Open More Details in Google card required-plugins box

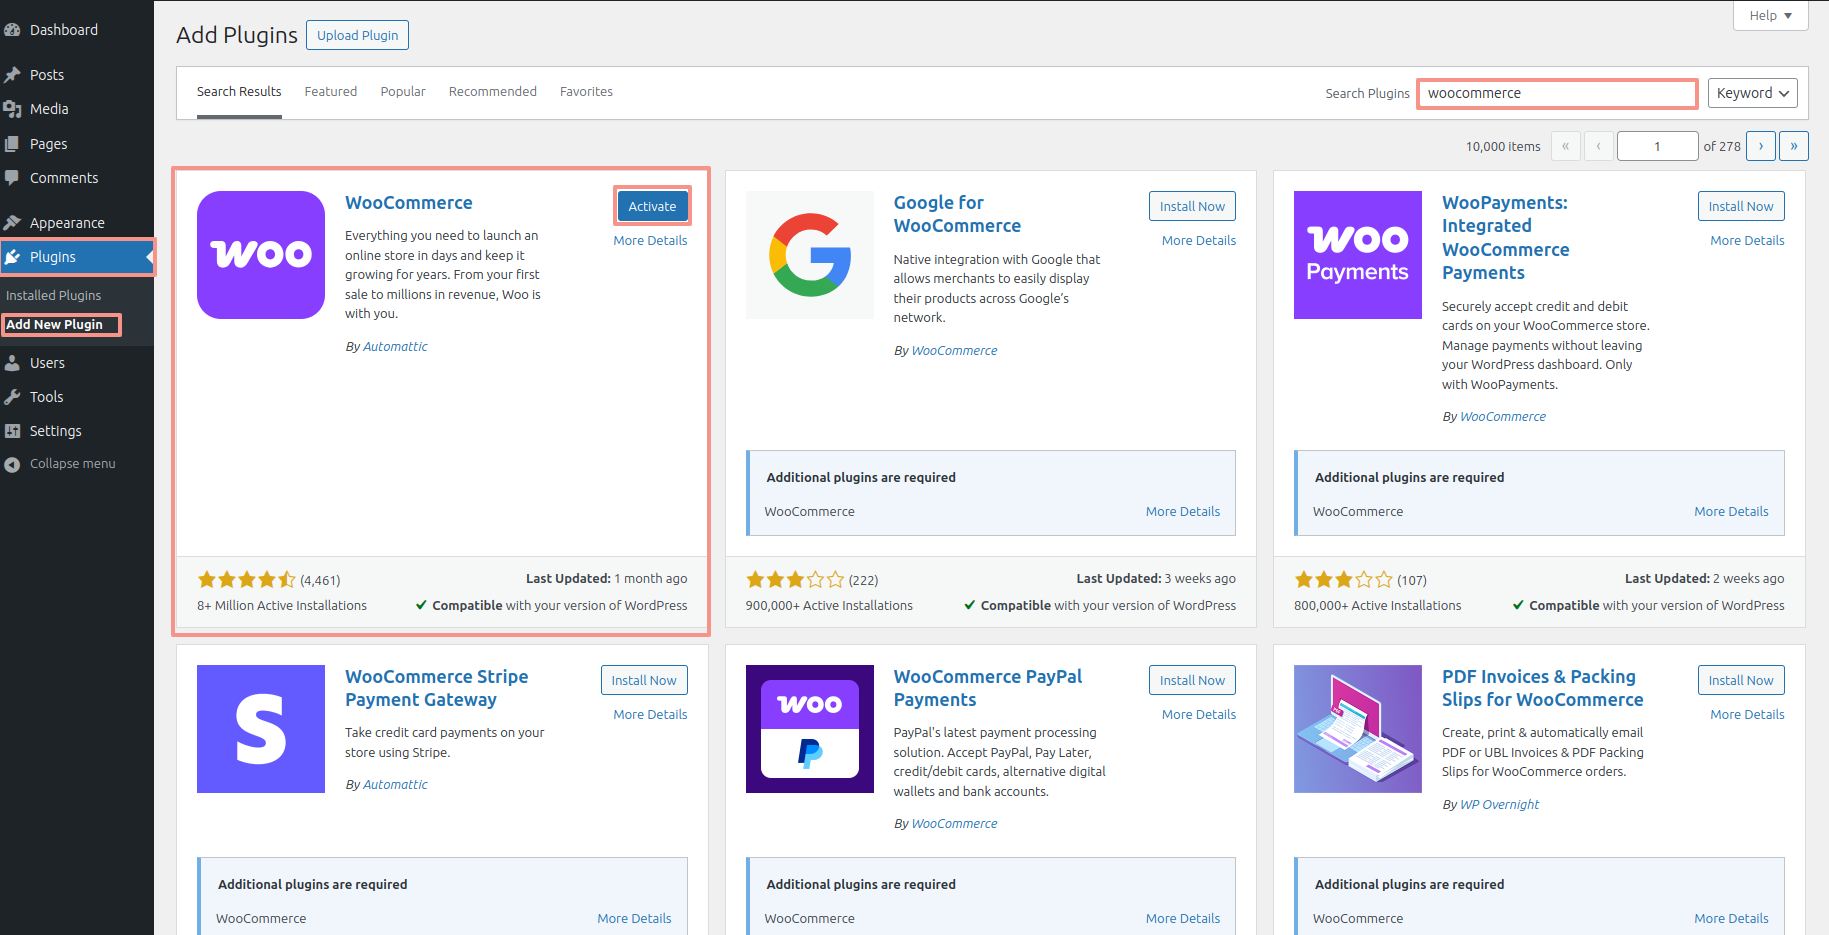click(x=1183, y=512)
